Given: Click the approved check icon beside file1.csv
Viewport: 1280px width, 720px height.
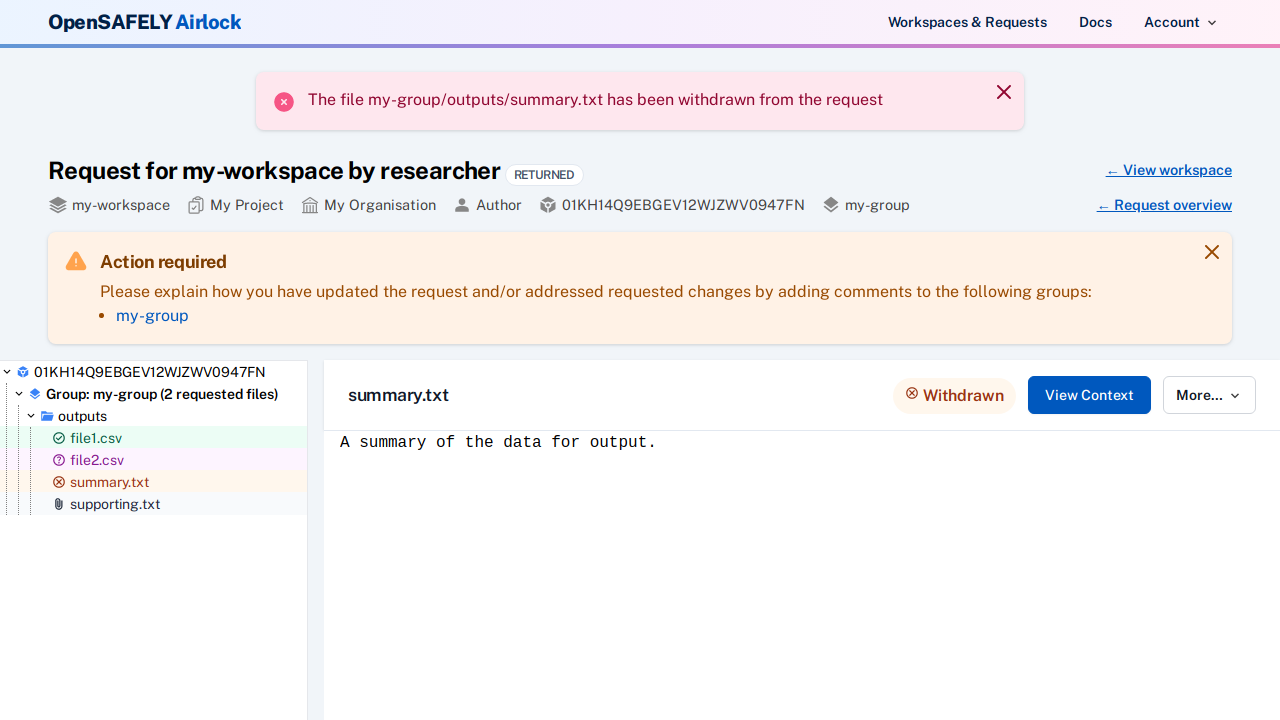Looking at the screenshot, I should (59, 438).
